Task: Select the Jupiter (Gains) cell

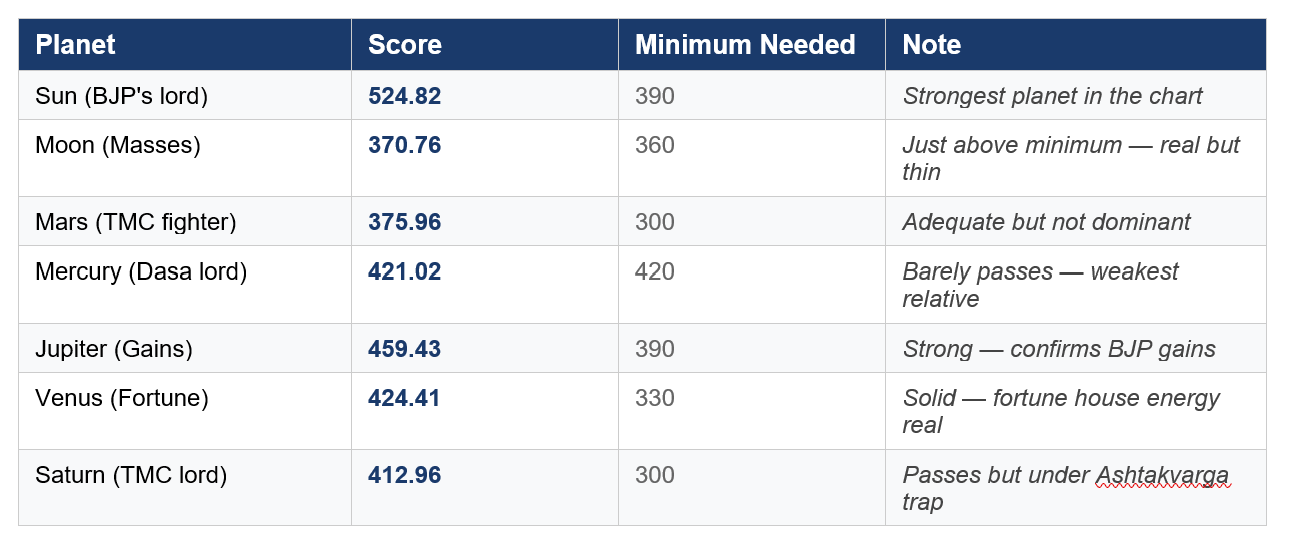Action: pos(114,349)
